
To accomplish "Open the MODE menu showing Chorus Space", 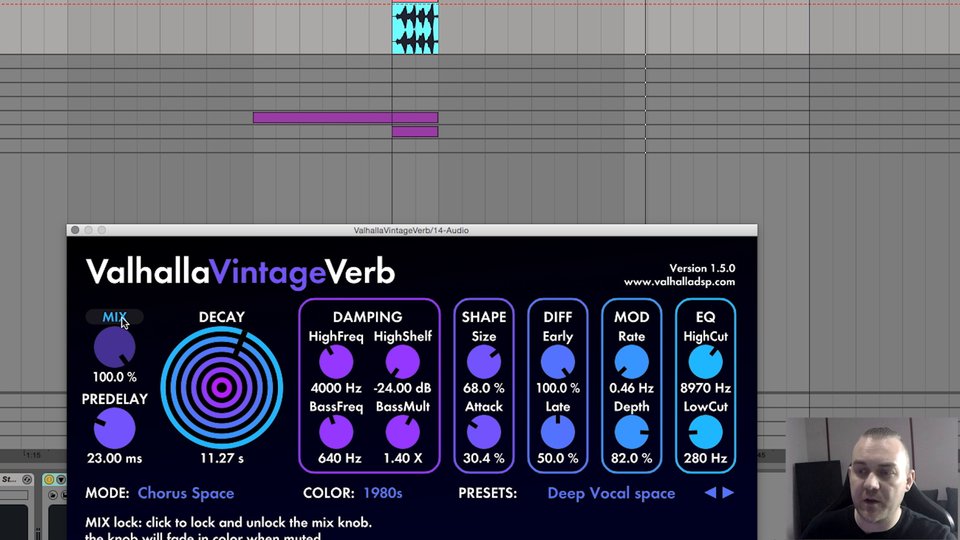I will pyautogui.click(x=186, y=493).
